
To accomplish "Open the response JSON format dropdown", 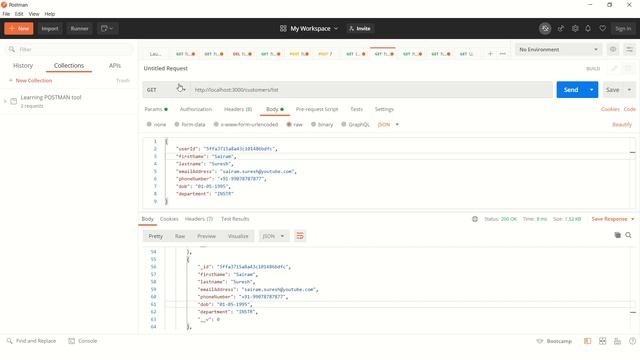I will (x=273, y=236).
